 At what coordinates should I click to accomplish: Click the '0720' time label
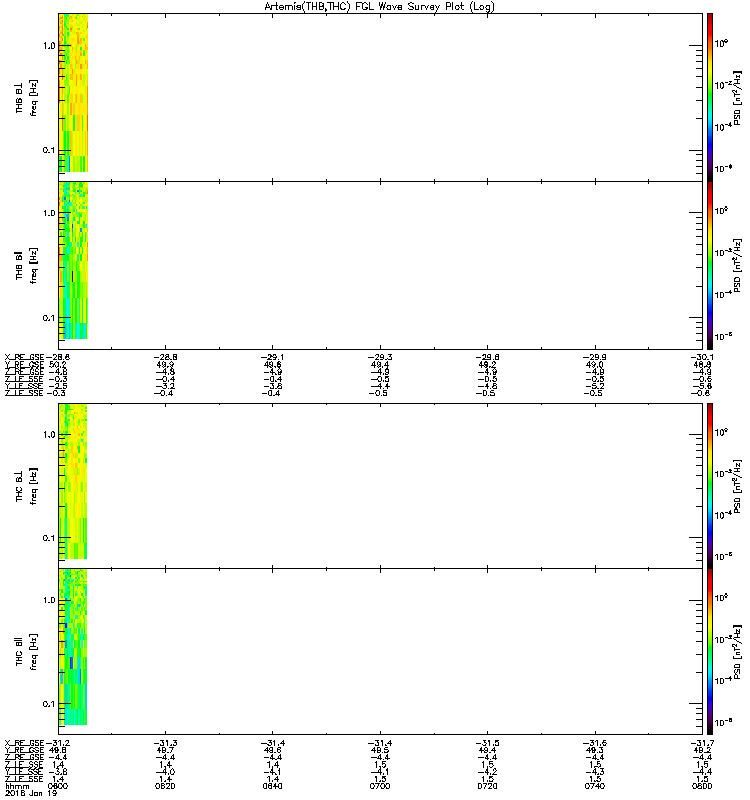(487, 786)
